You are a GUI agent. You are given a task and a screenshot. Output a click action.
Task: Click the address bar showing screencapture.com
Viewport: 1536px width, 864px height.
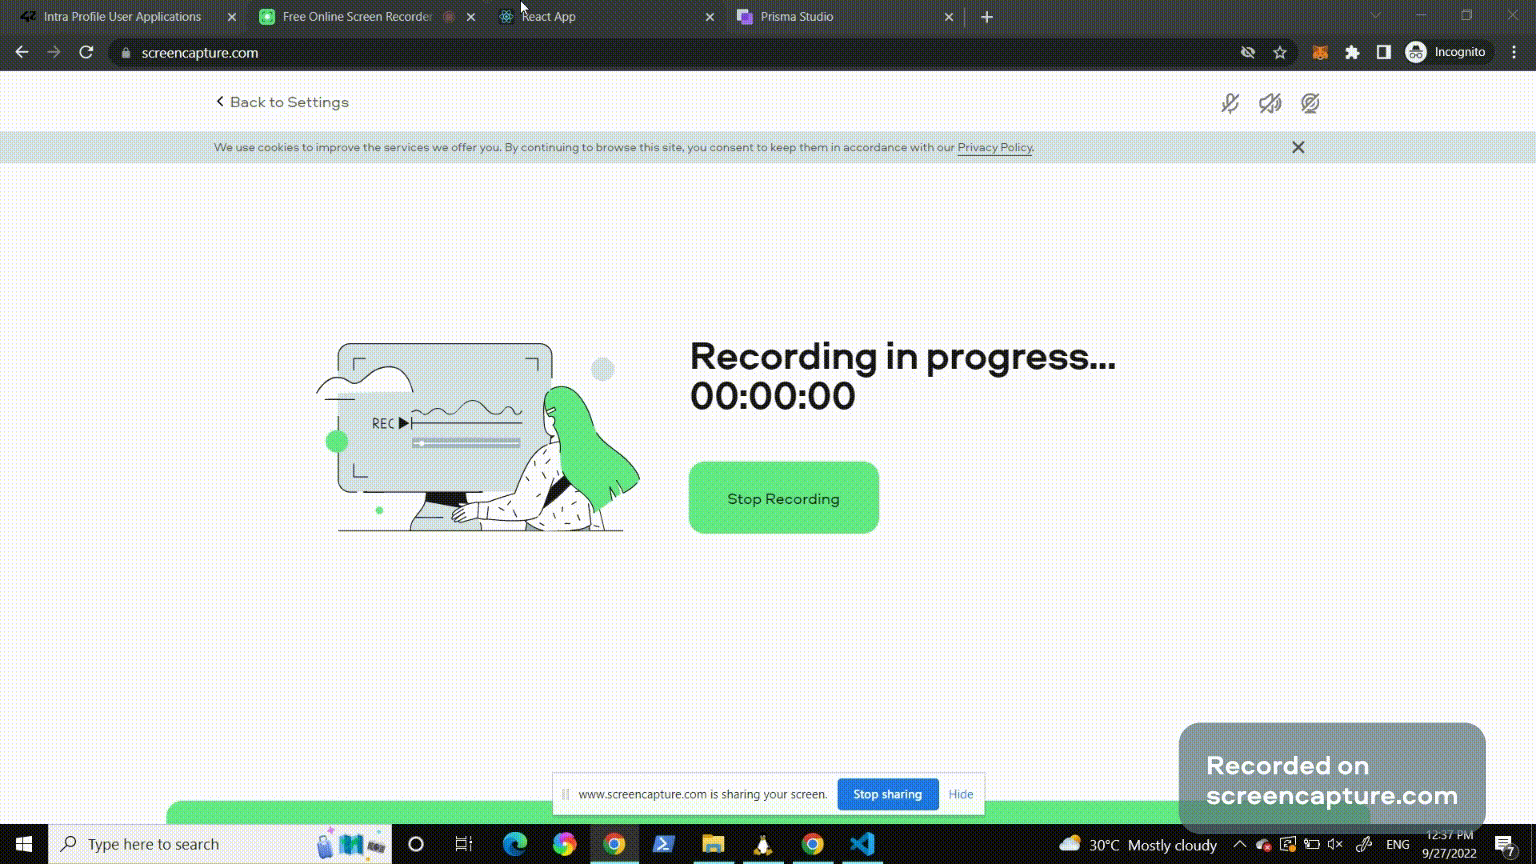(680, 52)
